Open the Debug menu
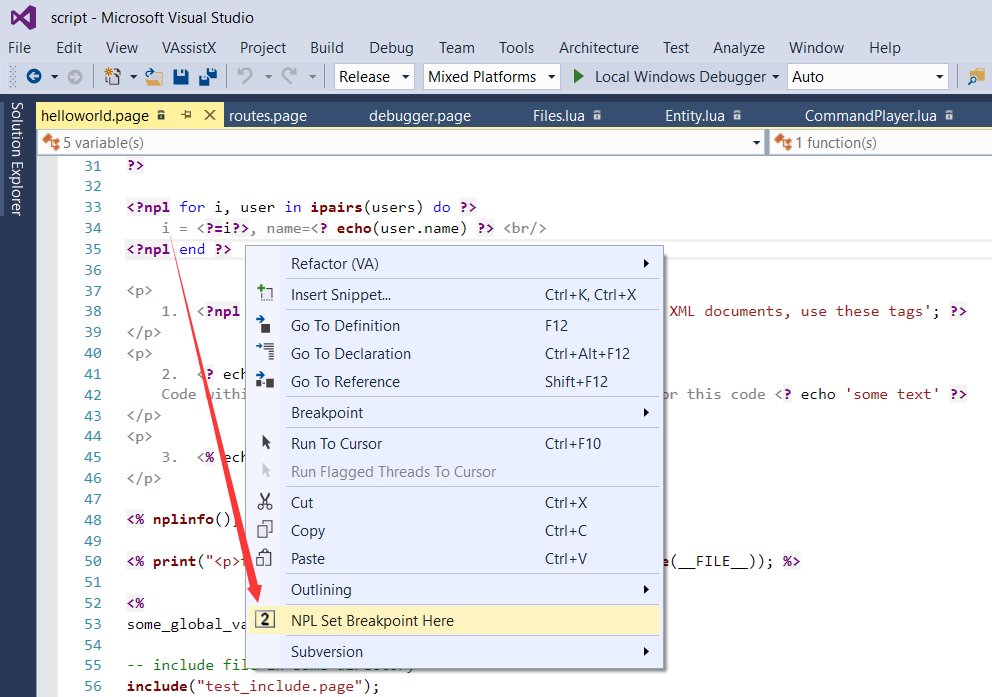The image size is (992, 697). (x=390, y=47)
